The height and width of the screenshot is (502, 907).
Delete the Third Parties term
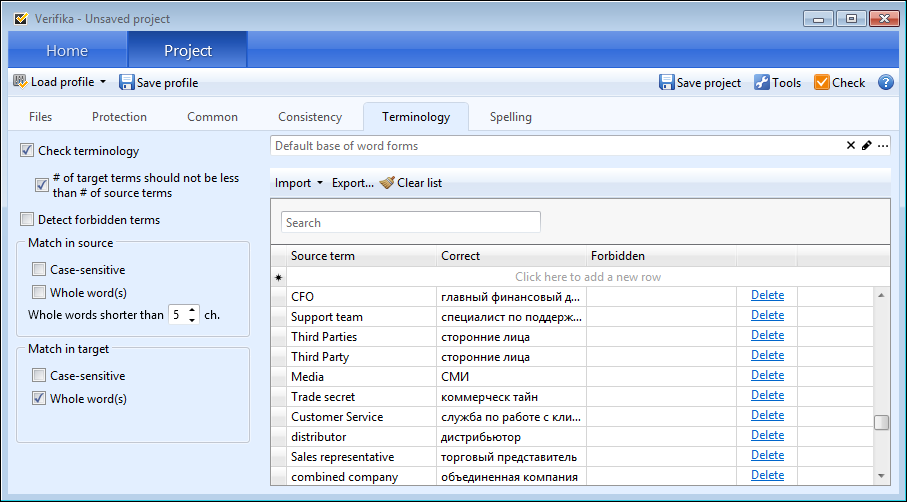767,335
